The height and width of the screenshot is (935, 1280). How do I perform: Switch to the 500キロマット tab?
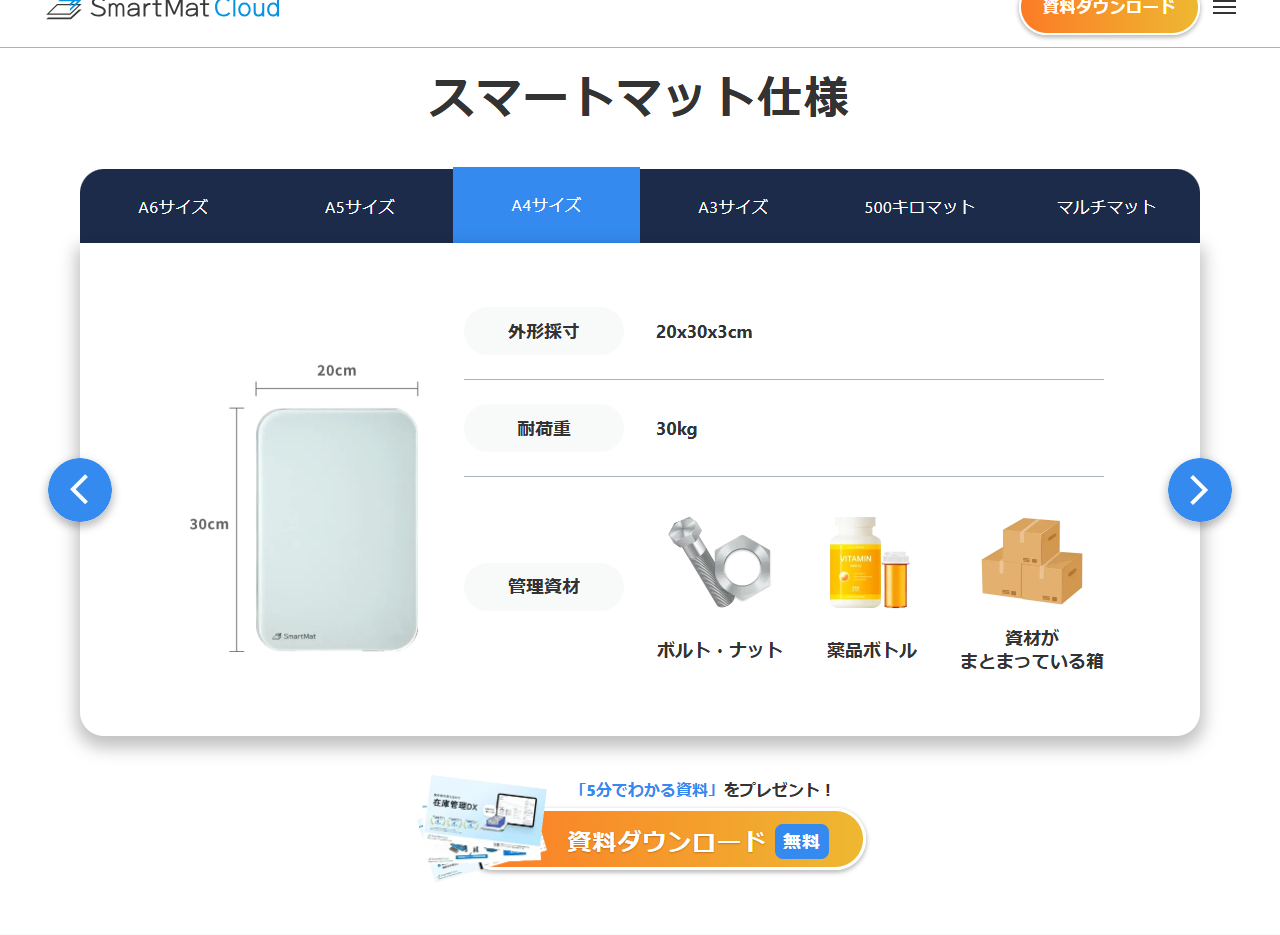point(920,207)
